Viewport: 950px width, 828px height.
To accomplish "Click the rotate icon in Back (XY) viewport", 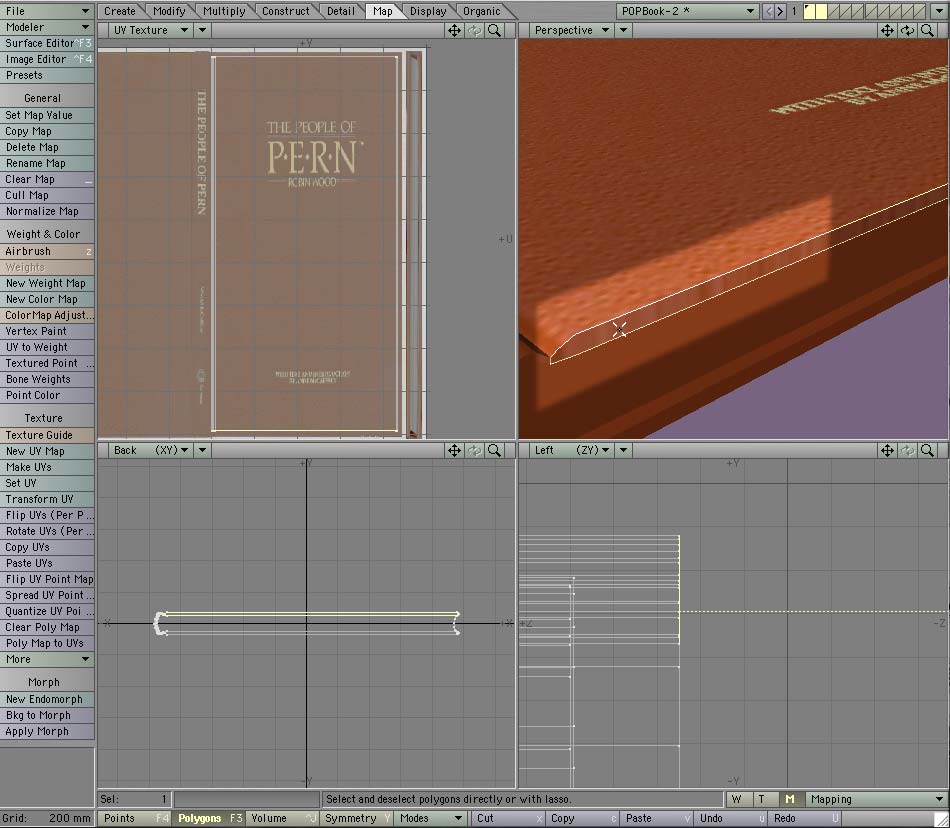I will tap(474, 450).
